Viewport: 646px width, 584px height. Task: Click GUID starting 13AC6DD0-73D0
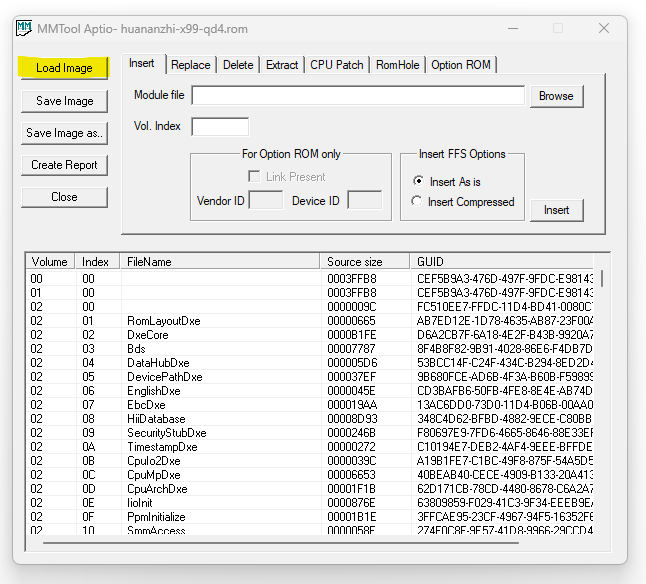505,405
